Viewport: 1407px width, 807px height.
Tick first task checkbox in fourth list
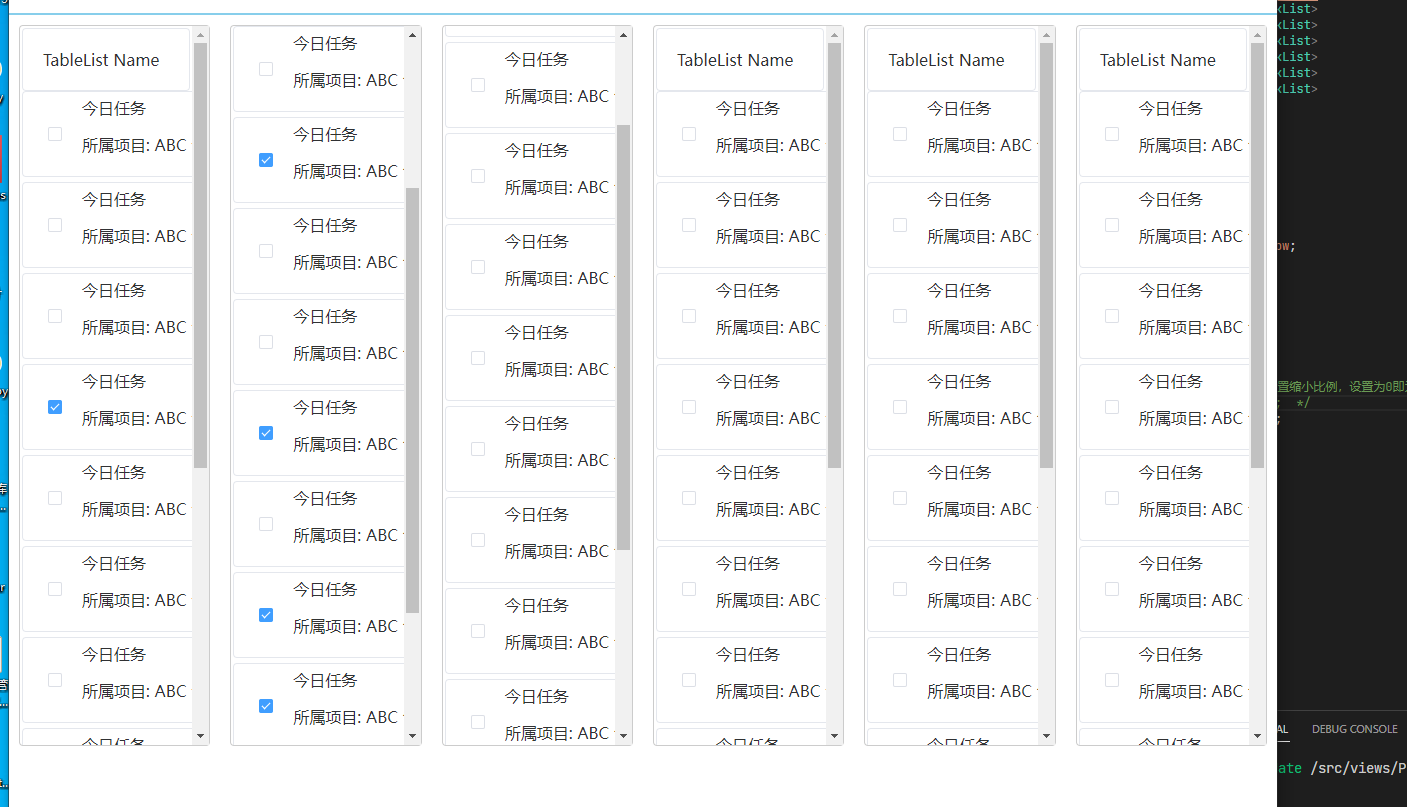tap(689, 134)
